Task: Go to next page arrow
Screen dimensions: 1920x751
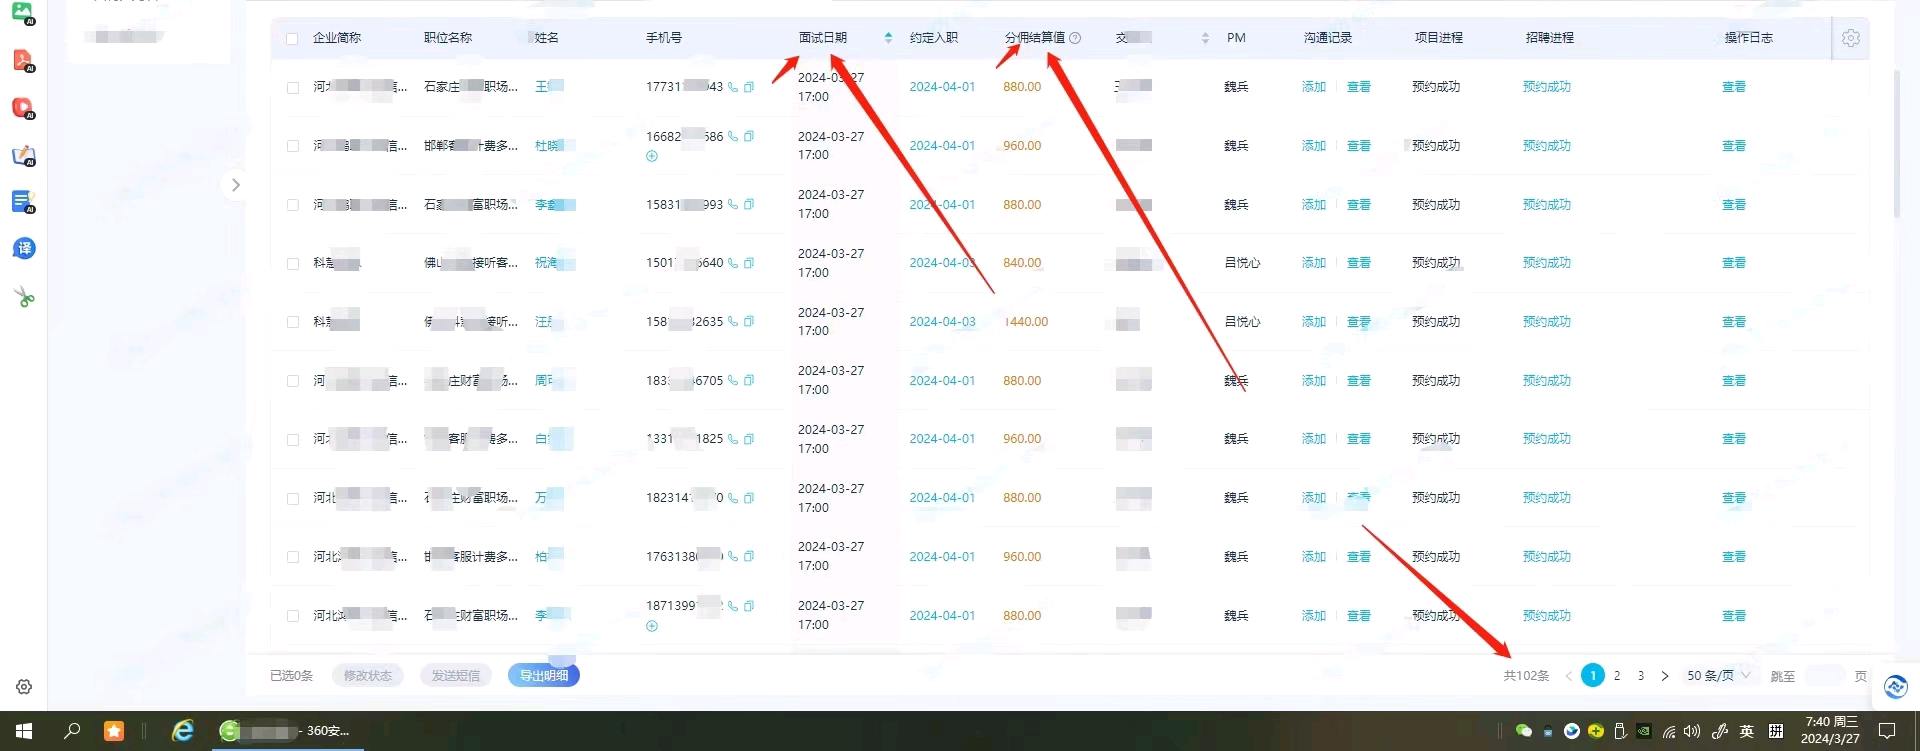Action: 1665,676
